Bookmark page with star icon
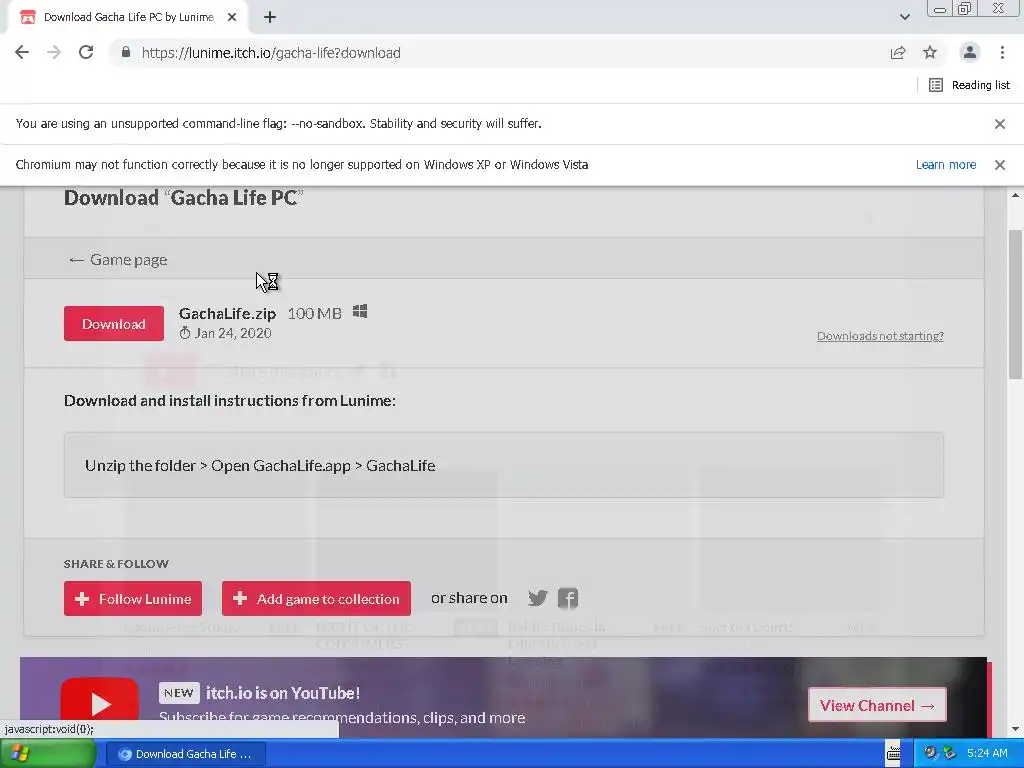 pos(930,52)
